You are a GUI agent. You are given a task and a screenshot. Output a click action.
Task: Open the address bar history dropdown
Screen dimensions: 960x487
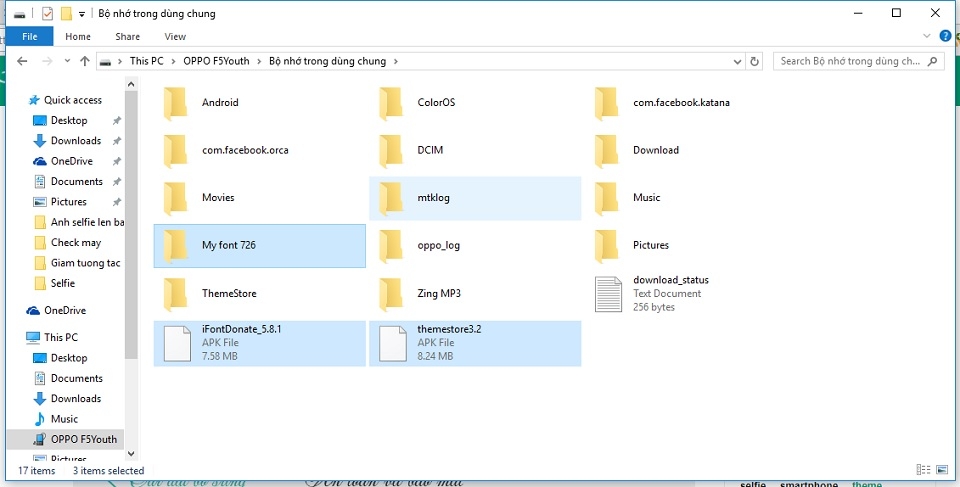click(x=738, y=61)
